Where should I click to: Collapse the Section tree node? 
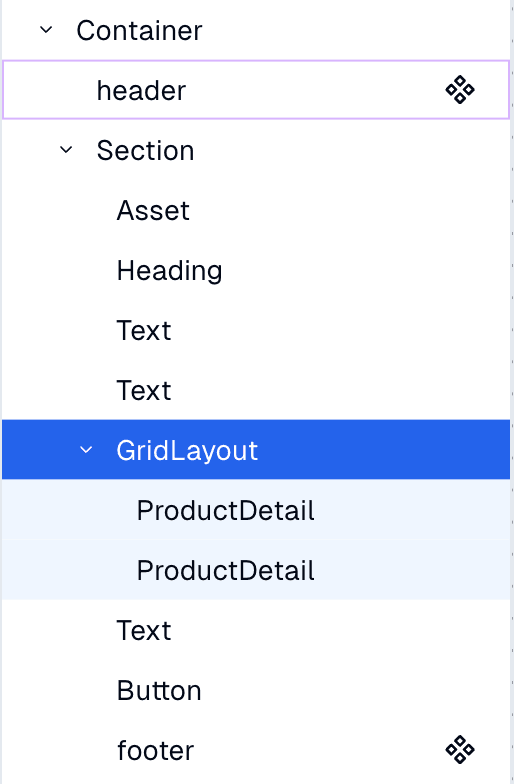tap(66, 150)
